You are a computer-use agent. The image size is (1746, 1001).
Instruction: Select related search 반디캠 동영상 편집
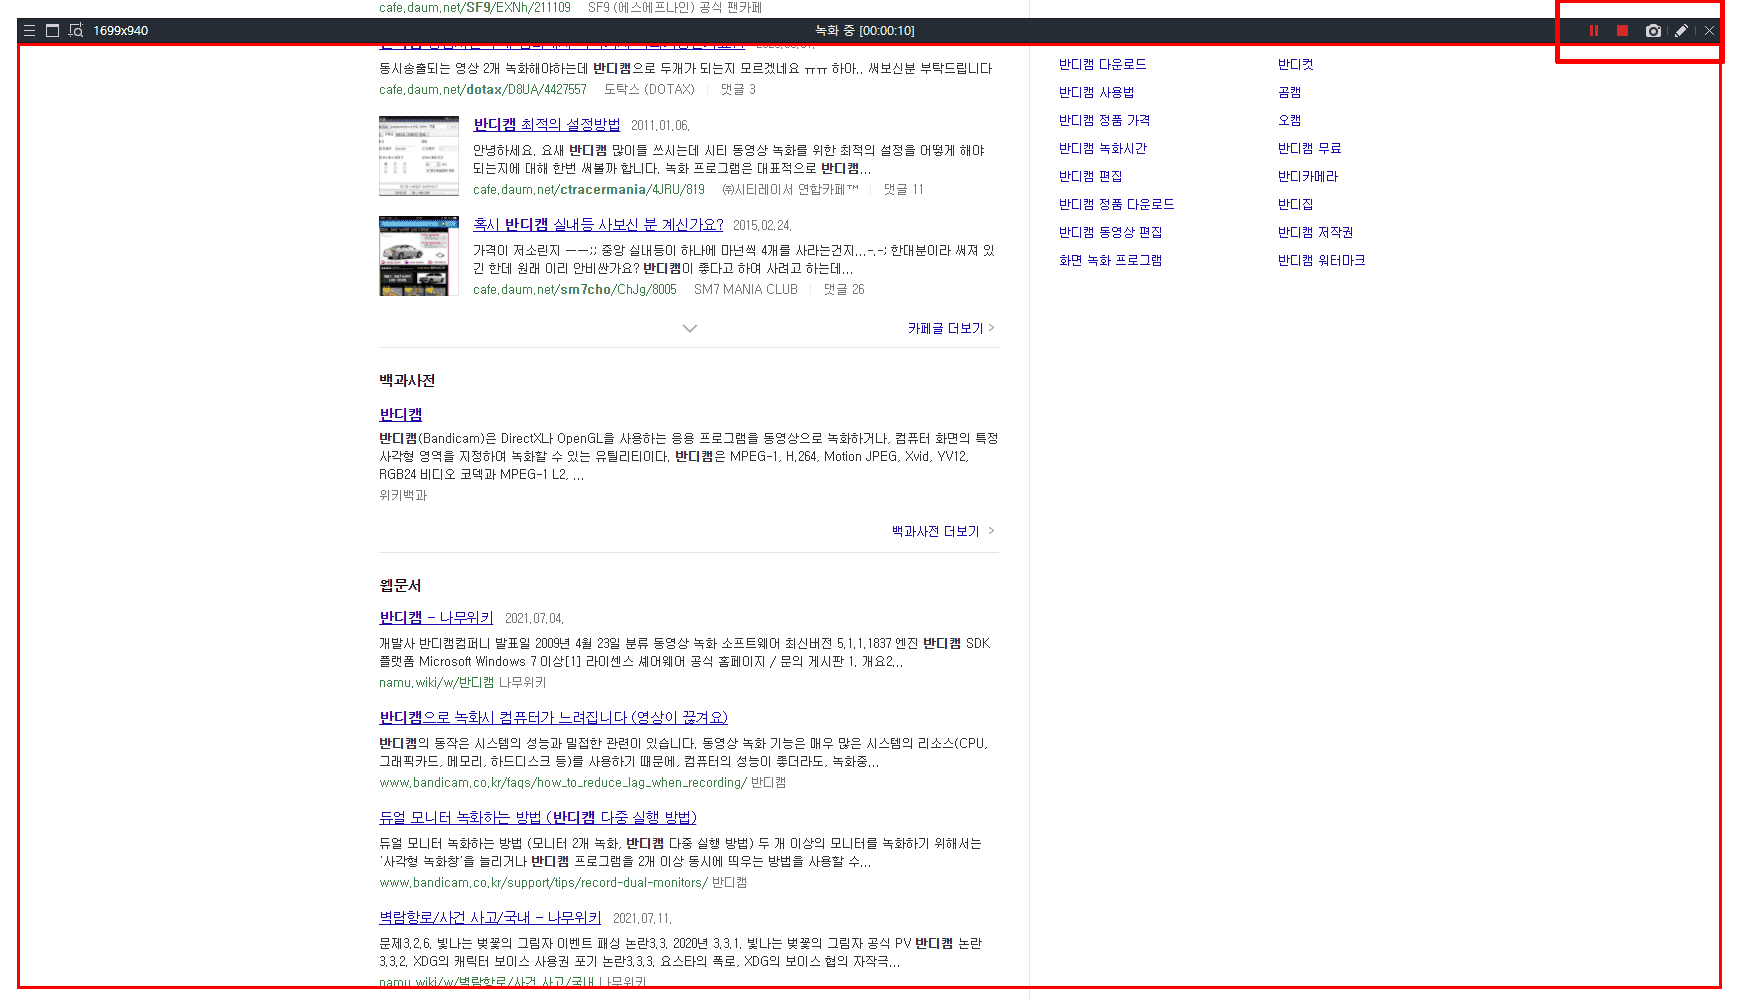1110,233
